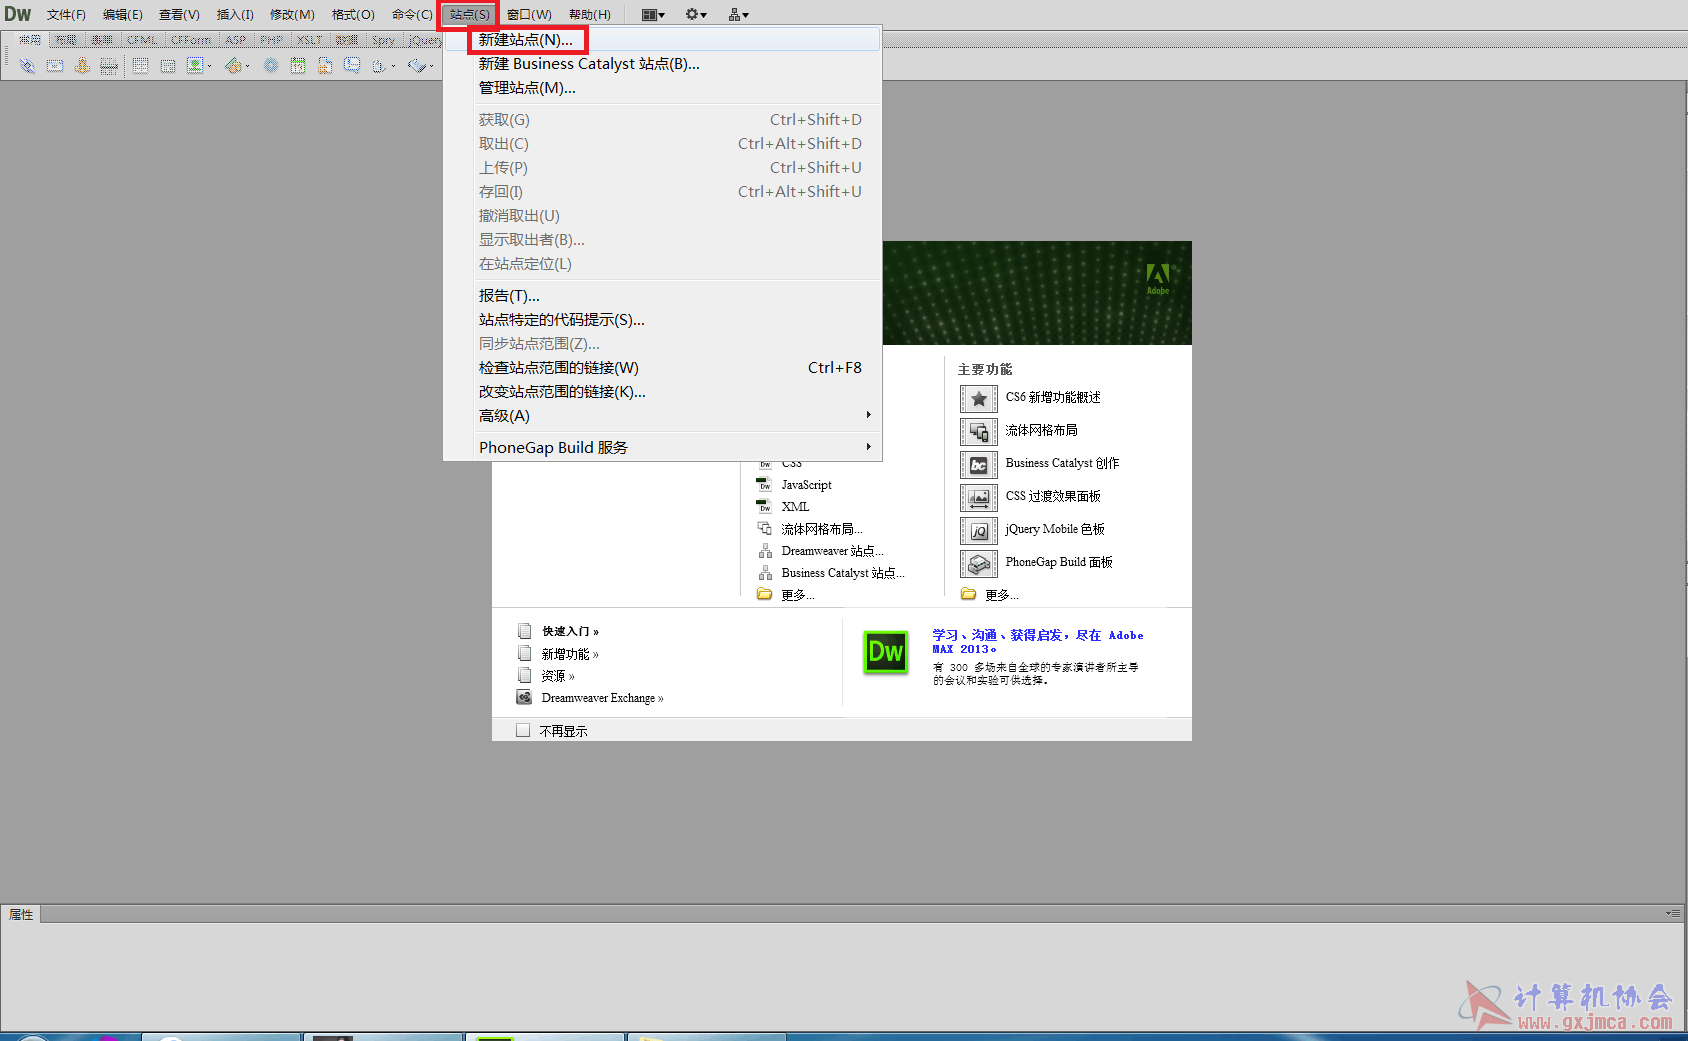The height and width of the screenshot is (1041, 1688).
Task: Open the Properties panel options menu
Action: [x=1673, y=913]
